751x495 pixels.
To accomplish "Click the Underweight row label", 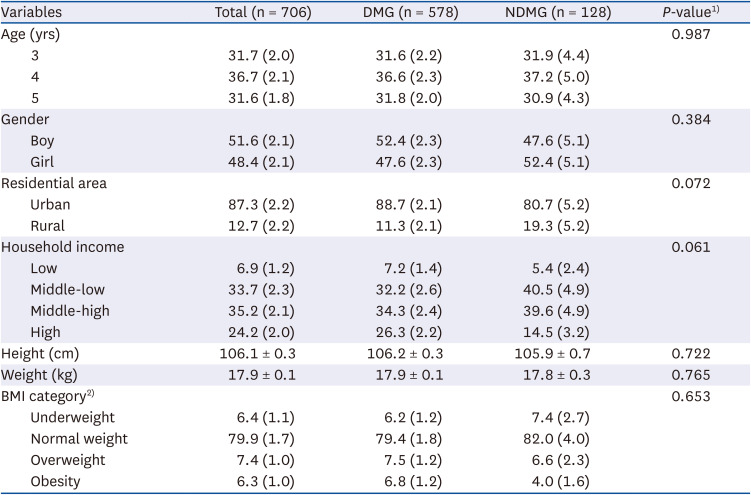I will [72, 416].
